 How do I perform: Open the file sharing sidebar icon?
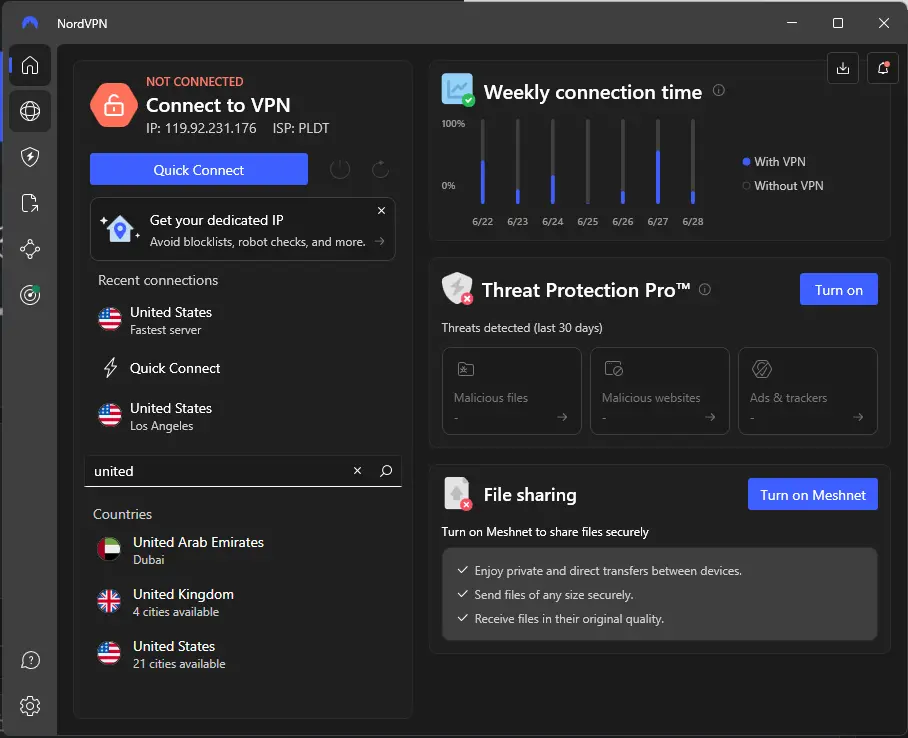tap(30, 203)
